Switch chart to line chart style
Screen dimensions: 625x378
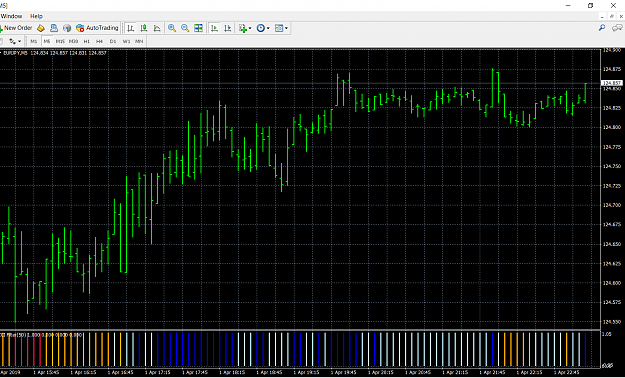[x=157, y=28]
